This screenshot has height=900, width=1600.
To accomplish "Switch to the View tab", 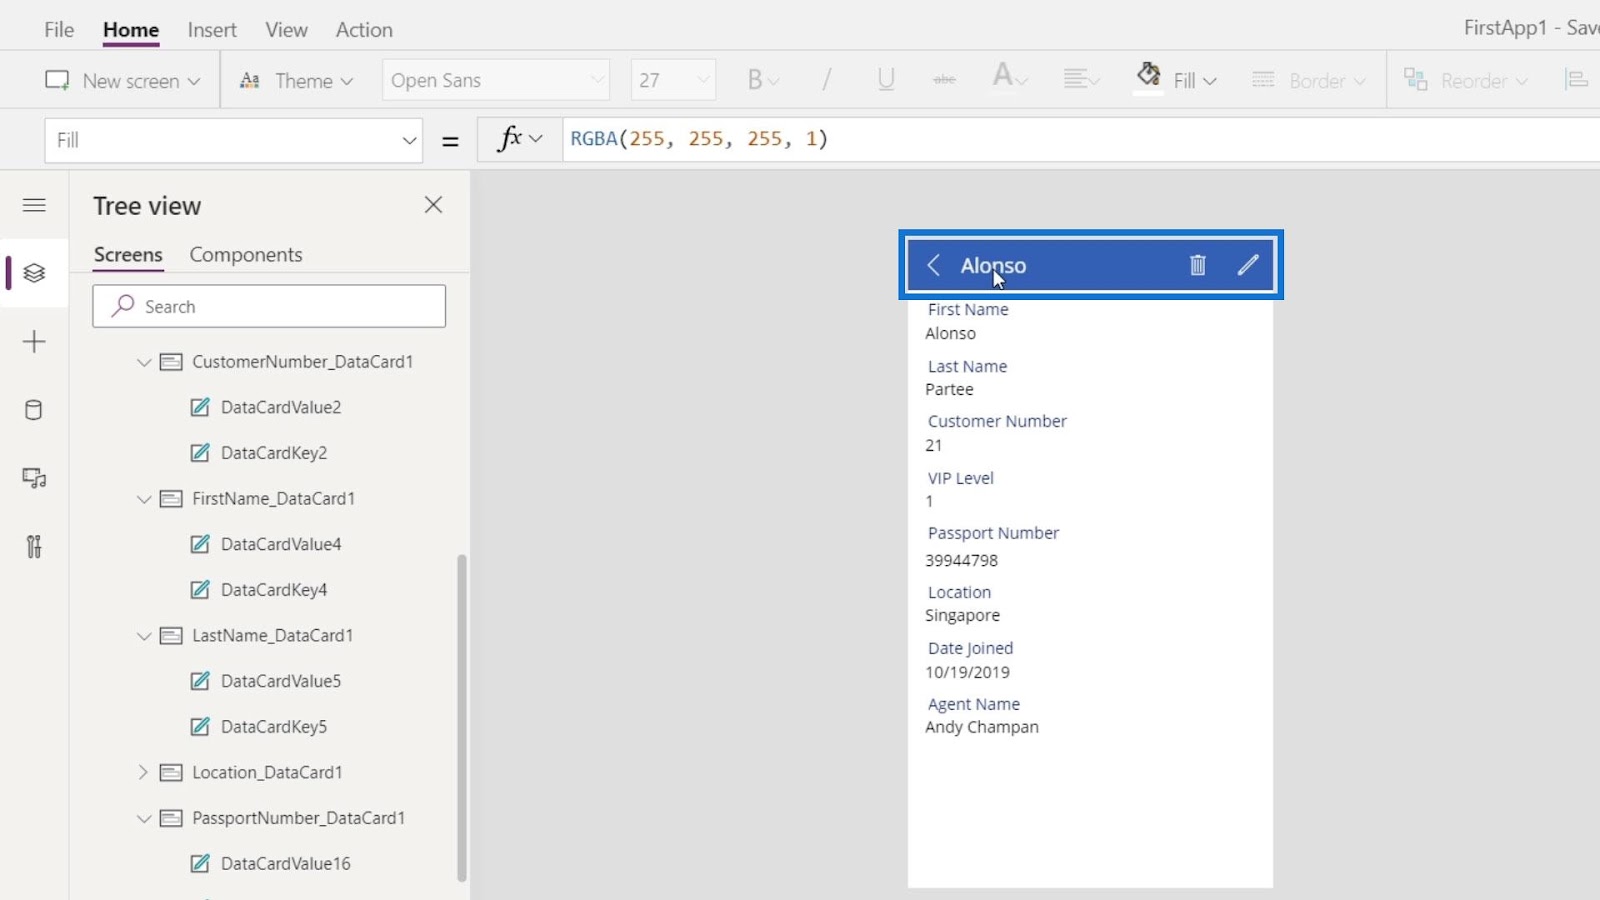I will click(x=286, y=30).
